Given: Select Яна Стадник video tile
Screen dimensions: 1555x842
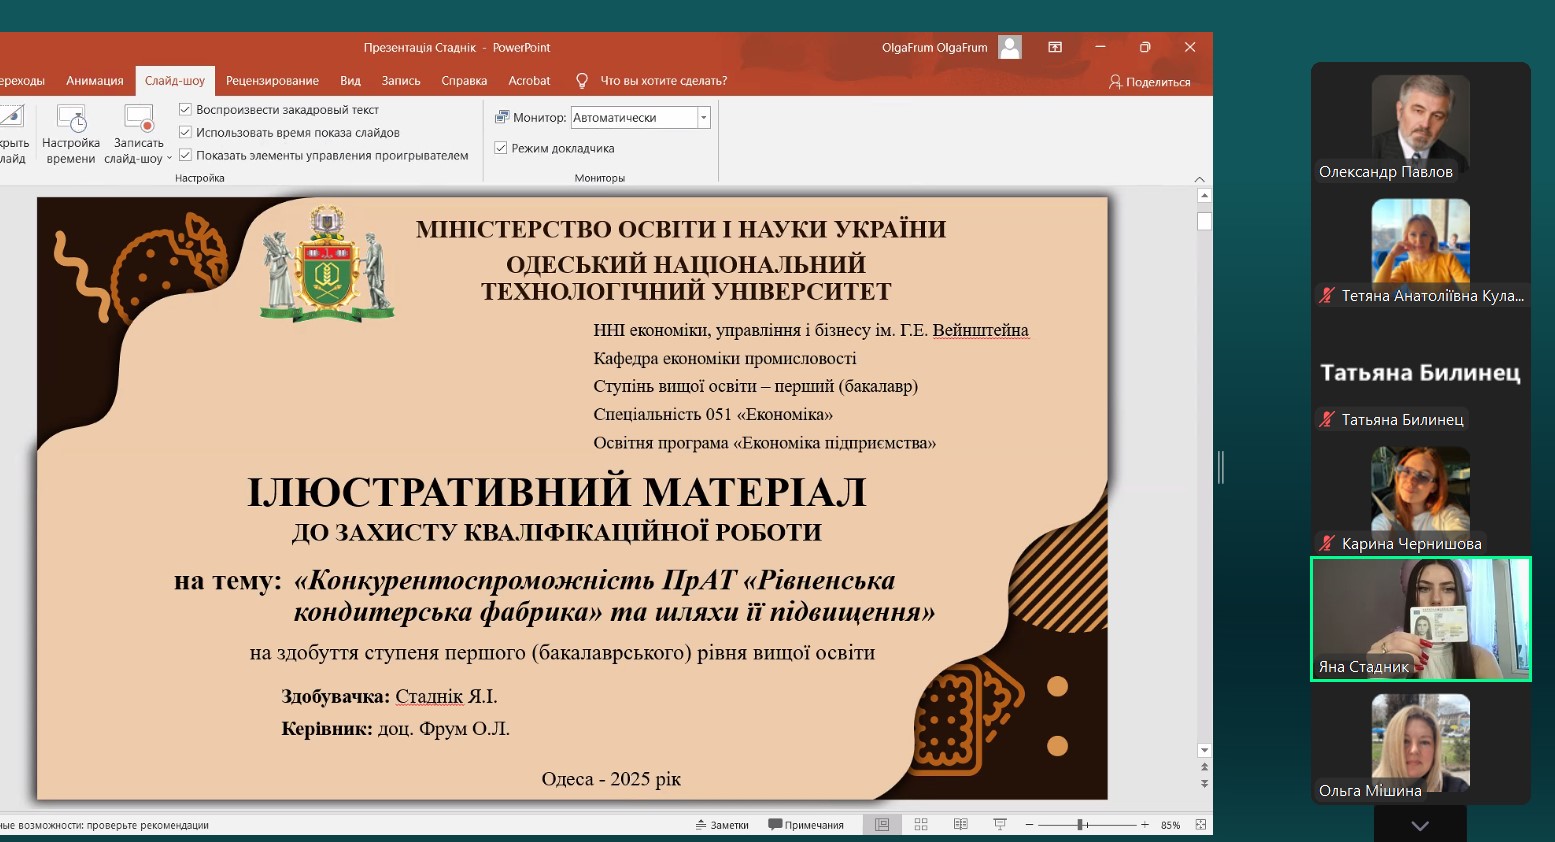Looking at the screenshot, I should pos(1421,619).
